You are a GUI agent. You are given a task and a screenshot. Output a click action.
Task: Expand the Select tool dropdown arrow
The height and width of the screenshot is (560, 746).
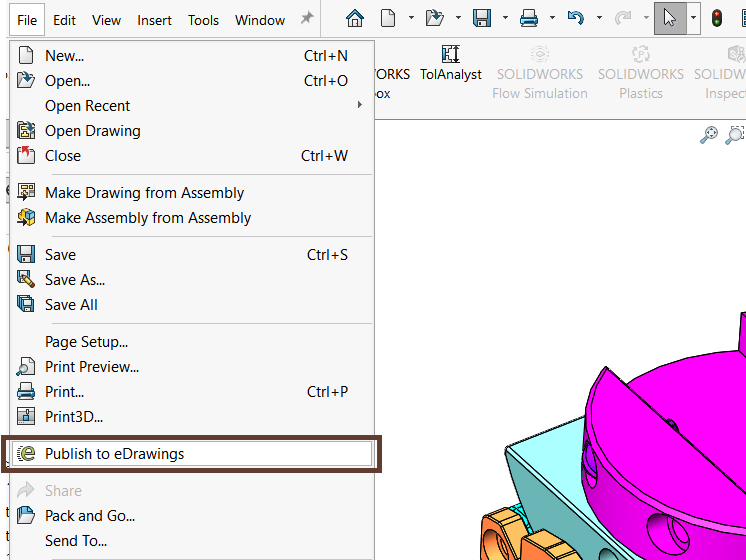tap(691, 19)
